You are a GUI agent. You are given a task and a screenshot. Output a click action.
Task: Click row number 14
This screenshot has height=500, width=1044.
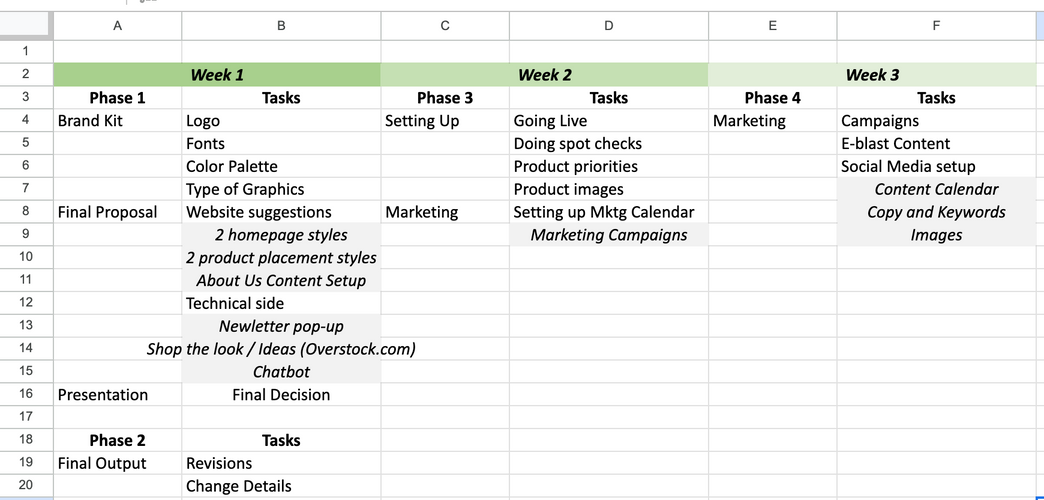pyautogui.click(x=26, y=349)
